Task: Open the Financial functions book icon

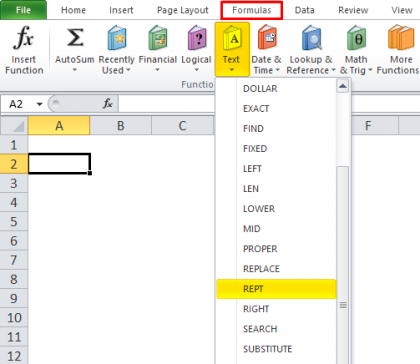Action: pyautogui.click(x=157, y=37)
